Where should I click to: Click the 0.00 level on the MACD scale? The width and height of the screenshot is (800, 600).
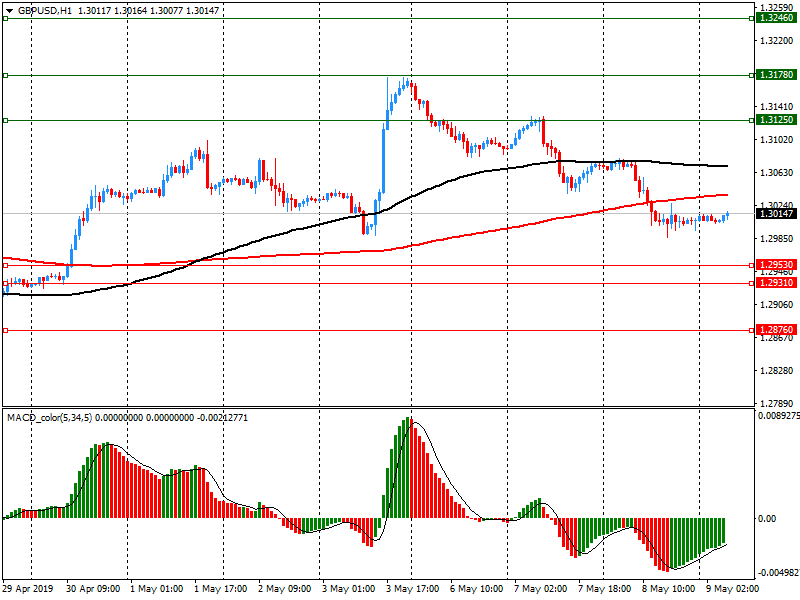(x=767, y=519)
